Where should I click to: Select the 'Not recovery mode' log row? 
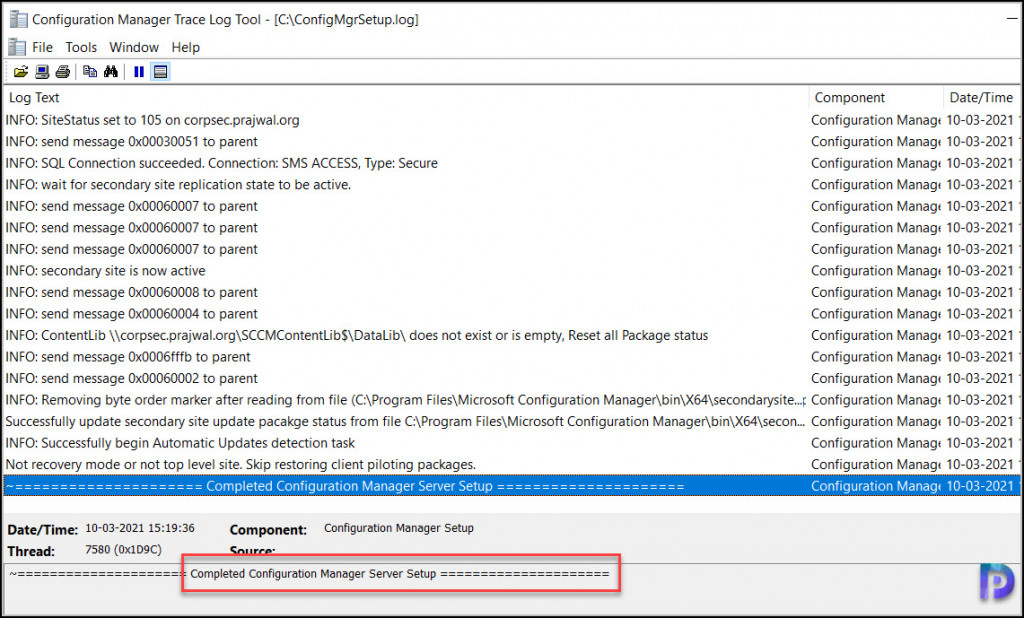511,464
